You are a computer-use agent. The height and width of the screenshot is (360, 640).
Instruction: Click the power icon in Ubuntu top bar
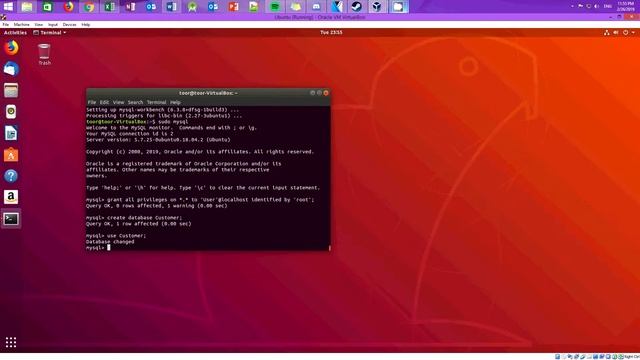(x=625, y=33)
